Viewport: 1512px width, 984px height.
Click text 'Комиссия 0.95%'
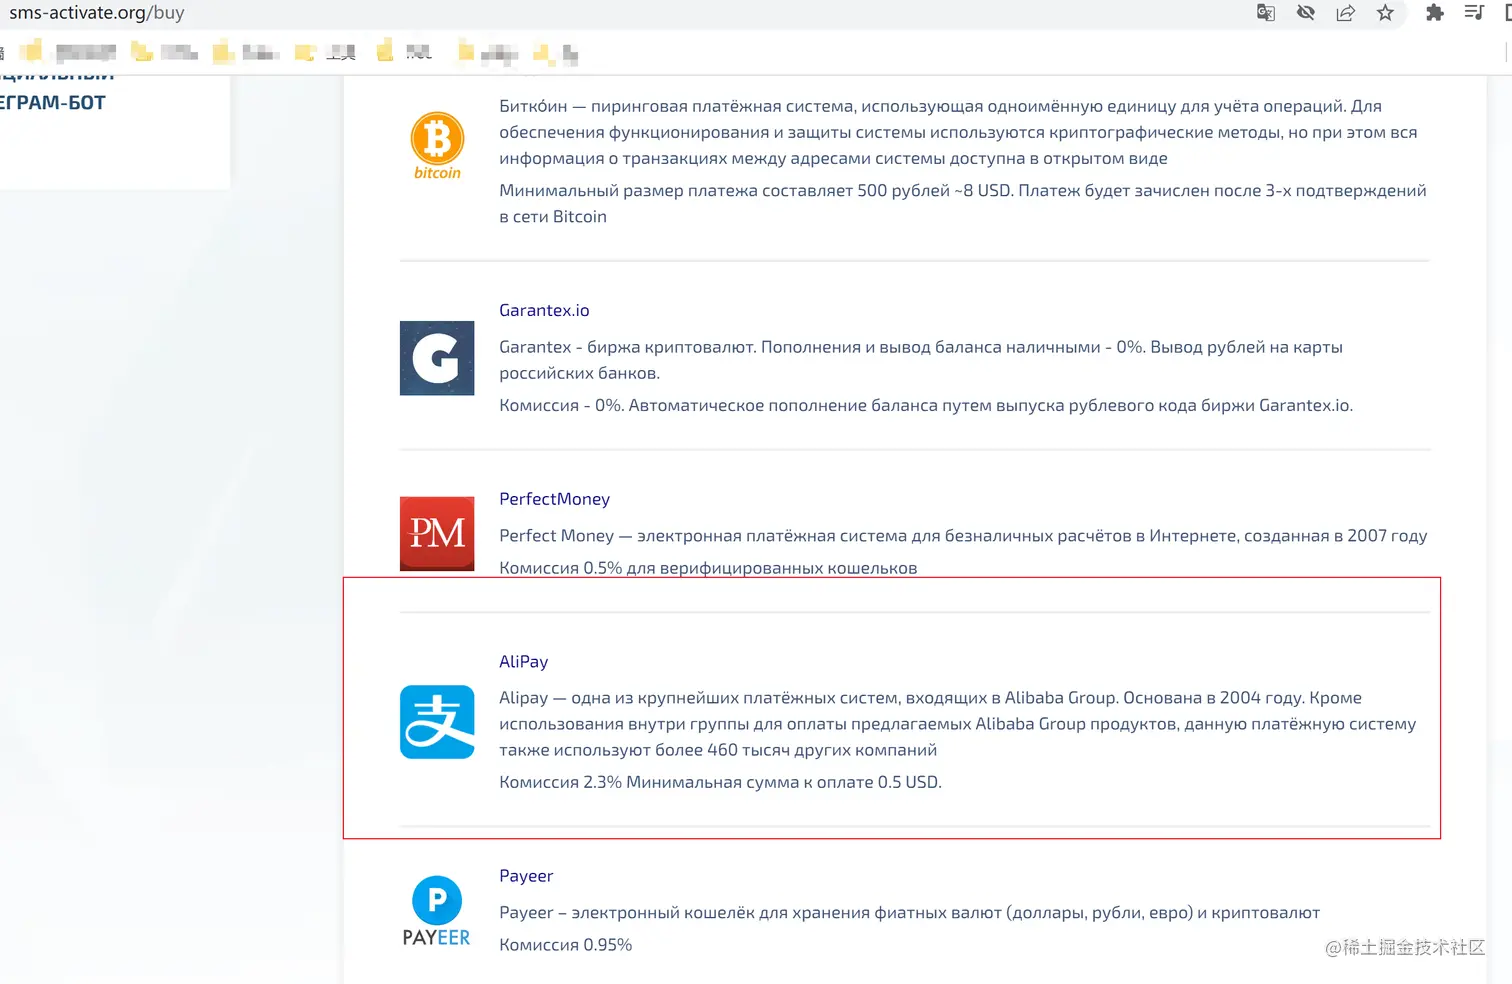565,945
